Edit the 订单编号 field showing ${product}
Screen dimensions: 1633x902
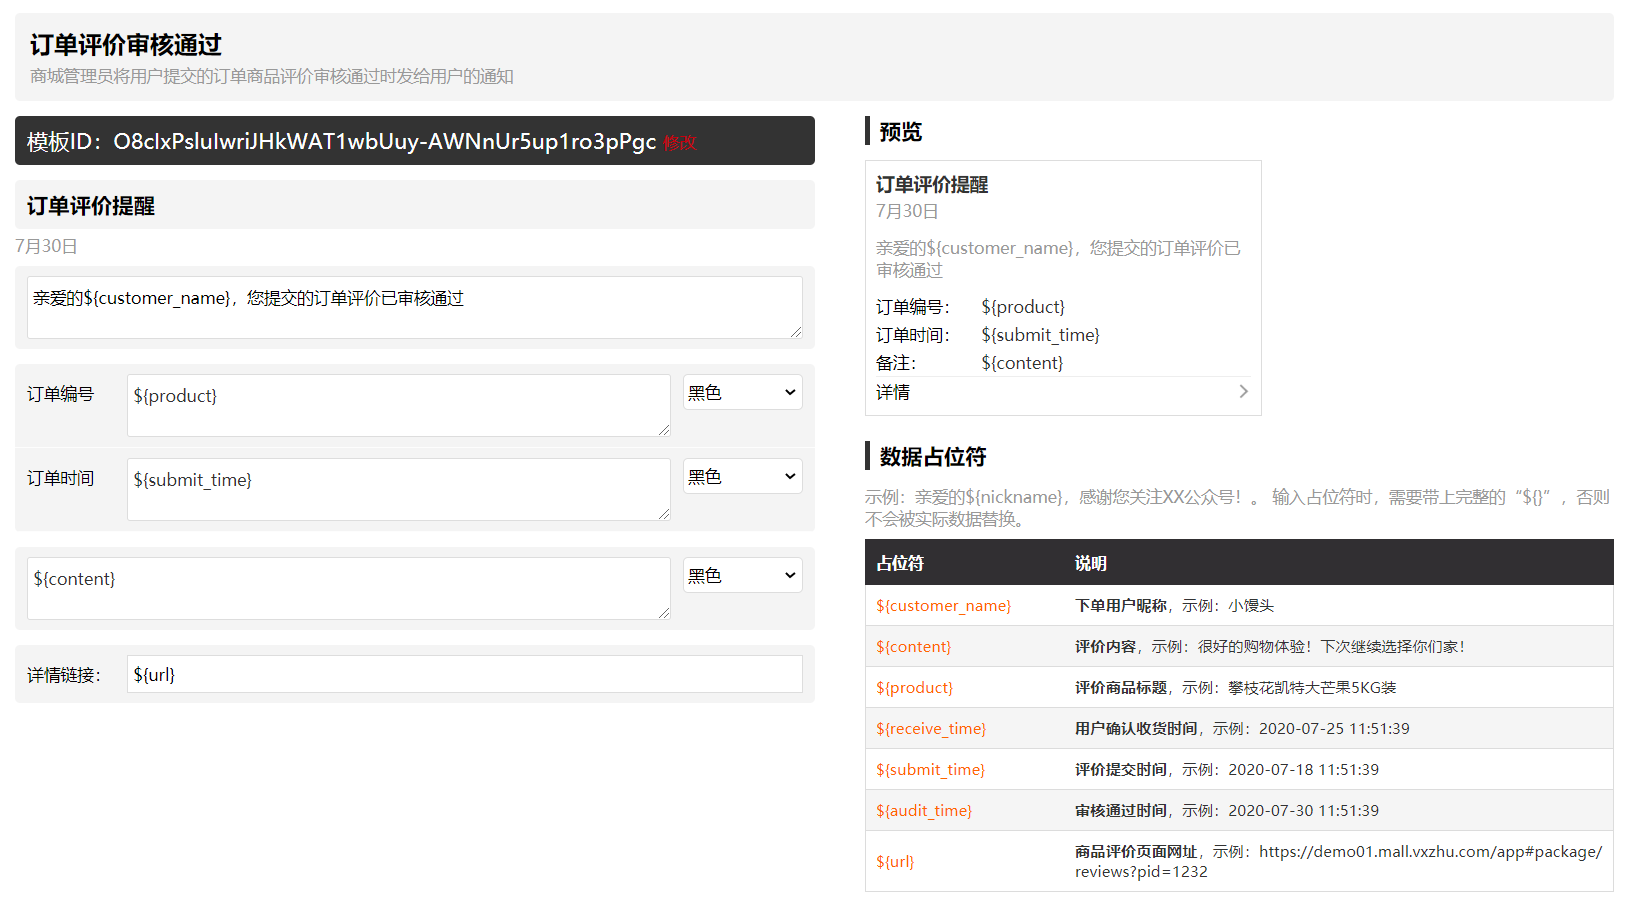[x=398, y=405]
